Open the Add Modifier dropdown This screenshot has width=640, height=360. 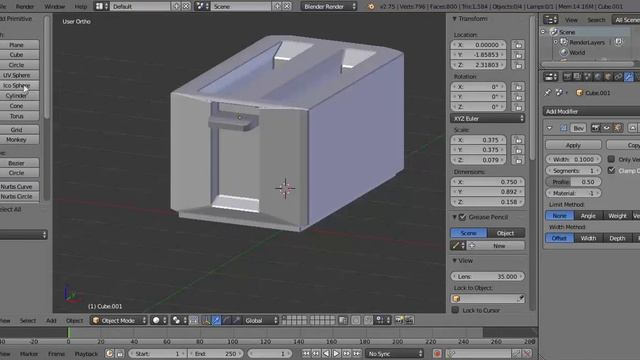click(x=591, y=111)
